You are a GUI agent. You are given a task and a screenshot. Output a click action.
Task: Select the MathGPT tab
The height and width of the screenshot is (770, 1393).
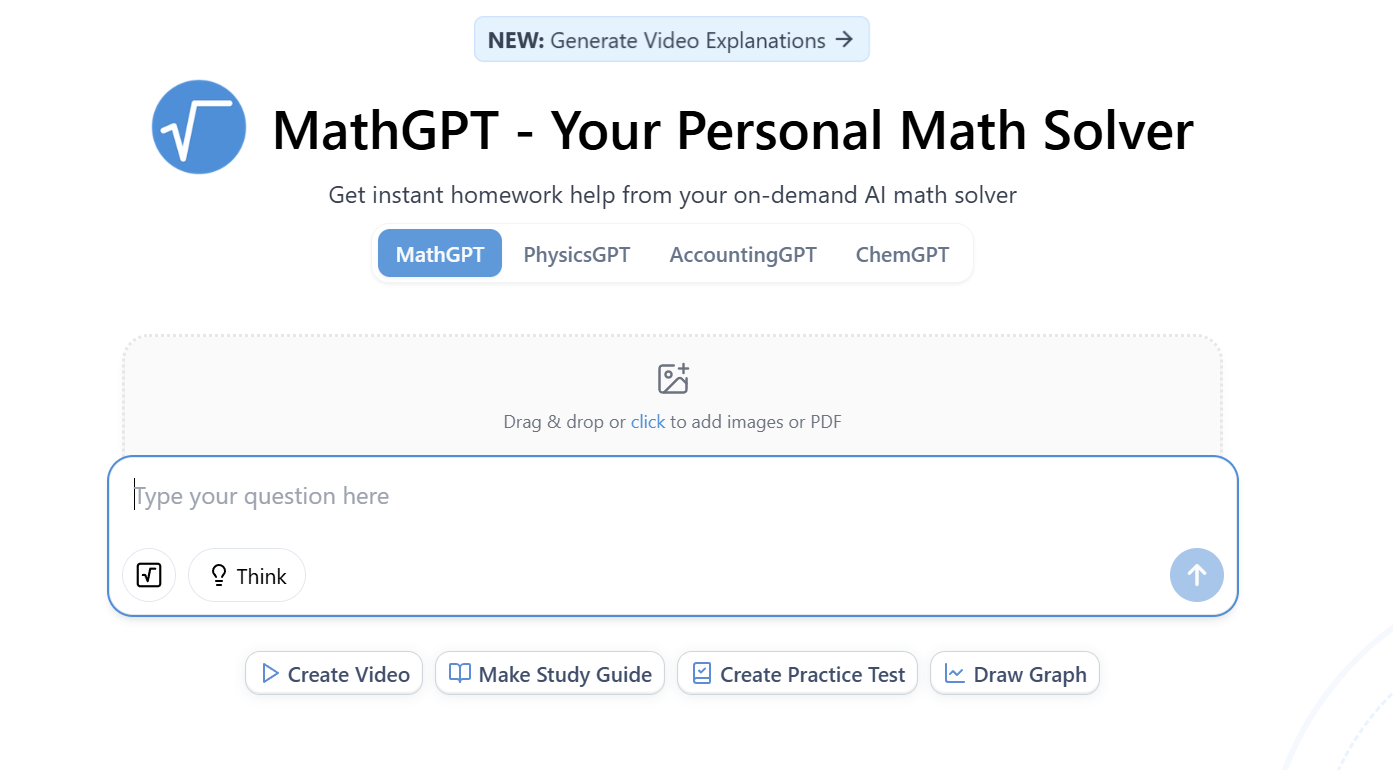tap(440, 254)
